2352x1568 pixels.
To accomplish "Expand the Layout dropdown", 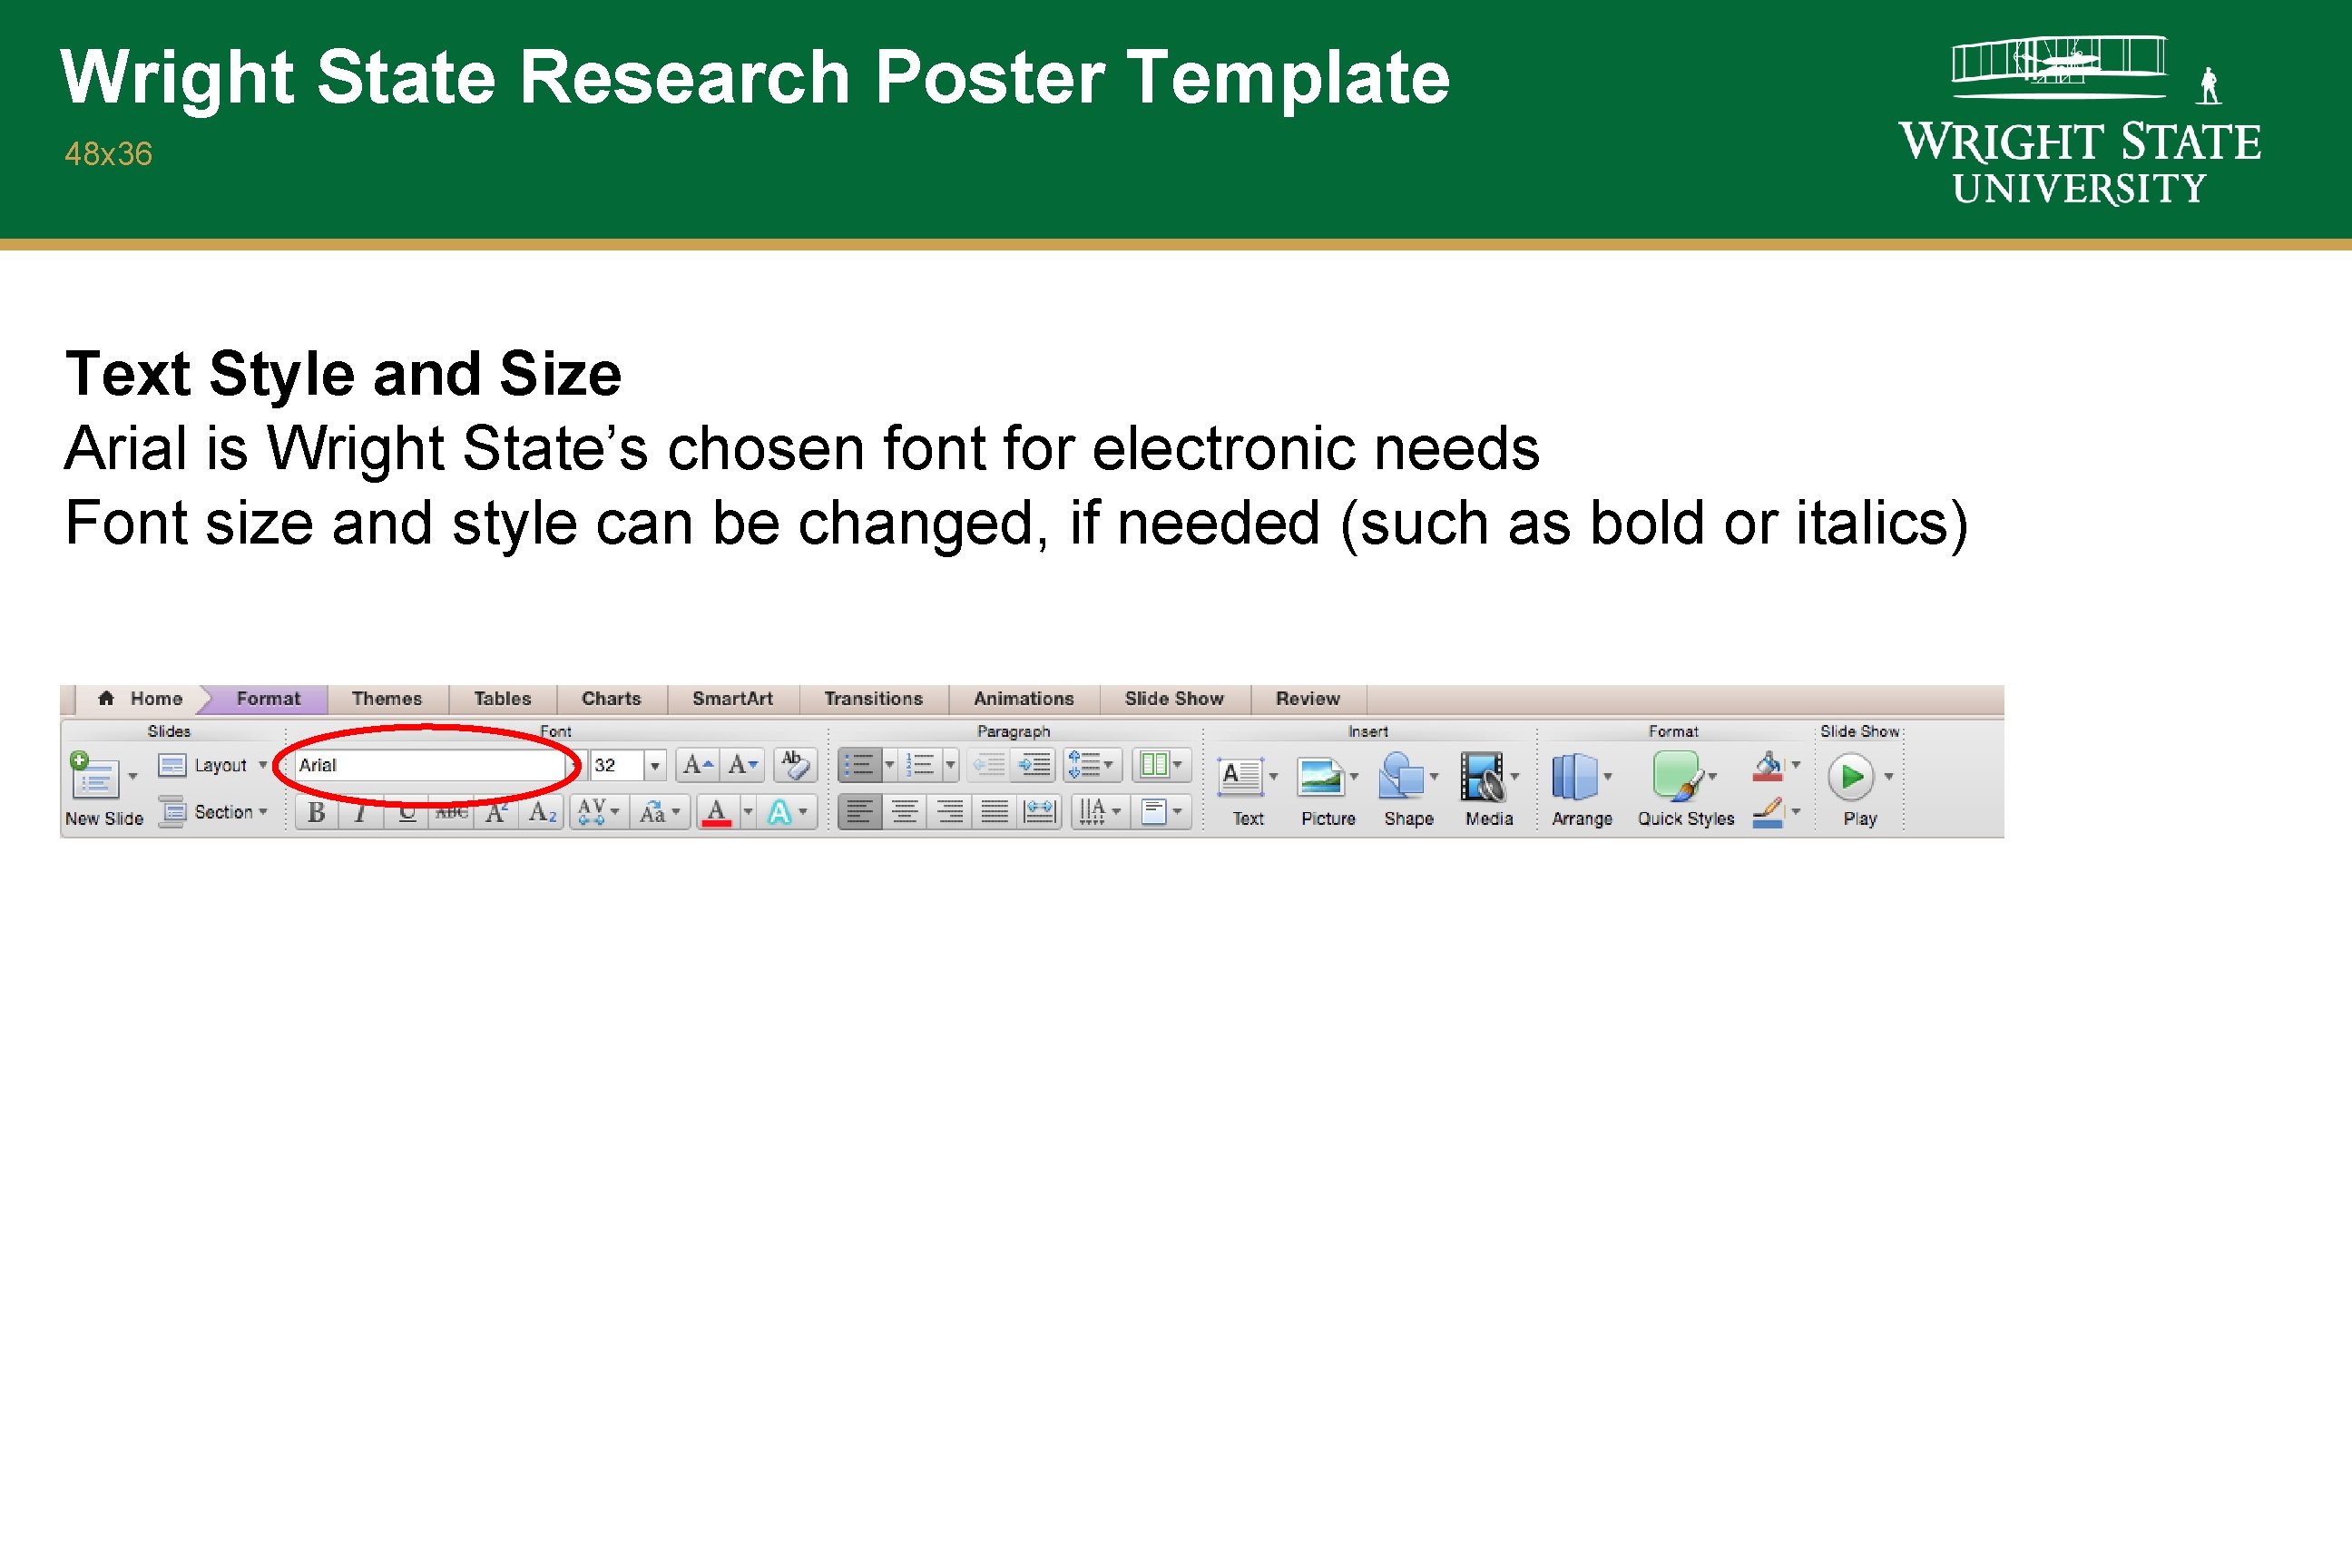I will point(263,765).
